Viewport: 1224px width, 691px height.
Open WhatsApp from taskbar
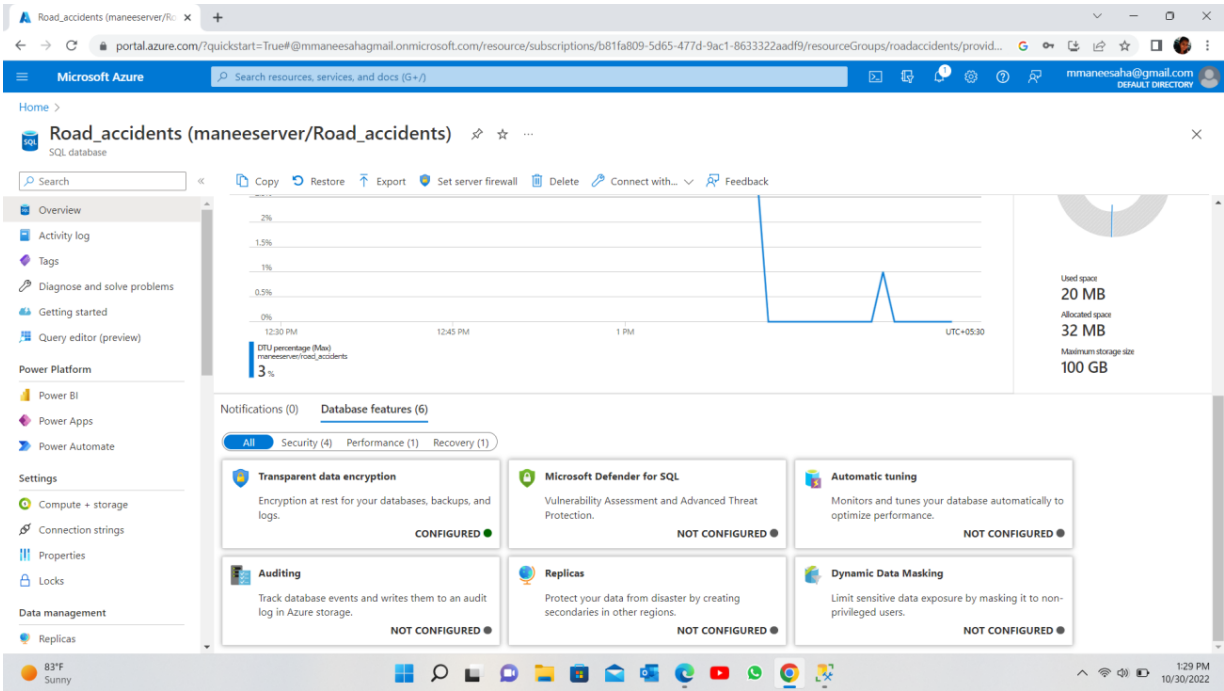(x=754, y=673)
